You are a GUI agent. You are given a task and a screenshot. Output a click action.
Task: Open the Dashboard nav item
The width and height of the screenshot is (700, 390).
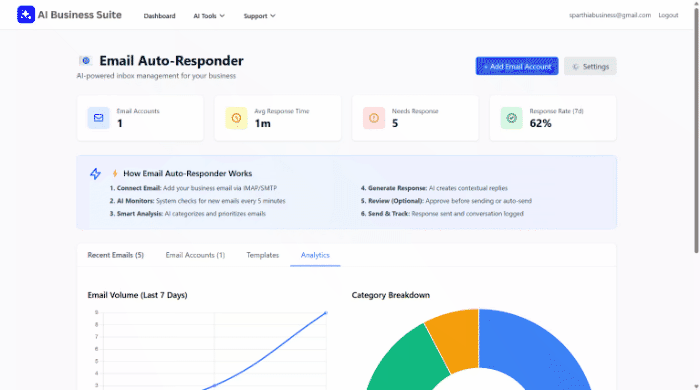(159, 16)
